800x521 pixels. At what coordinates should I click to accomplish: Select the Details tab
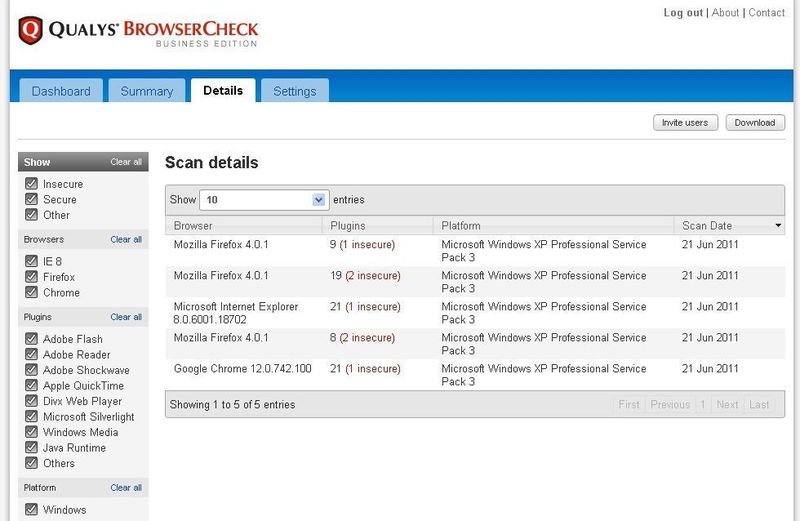223,90
